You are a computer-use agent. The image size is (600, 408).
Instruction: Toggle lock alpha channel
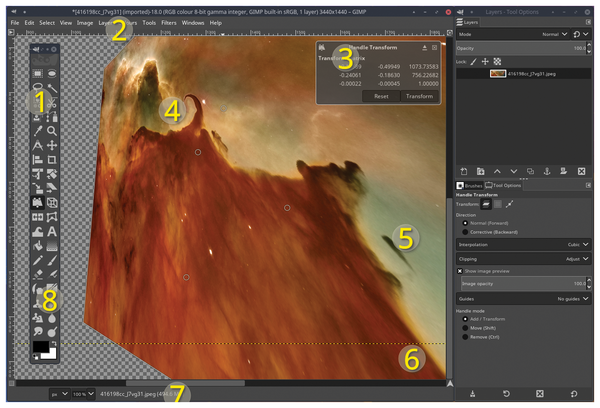click(497, 61)
